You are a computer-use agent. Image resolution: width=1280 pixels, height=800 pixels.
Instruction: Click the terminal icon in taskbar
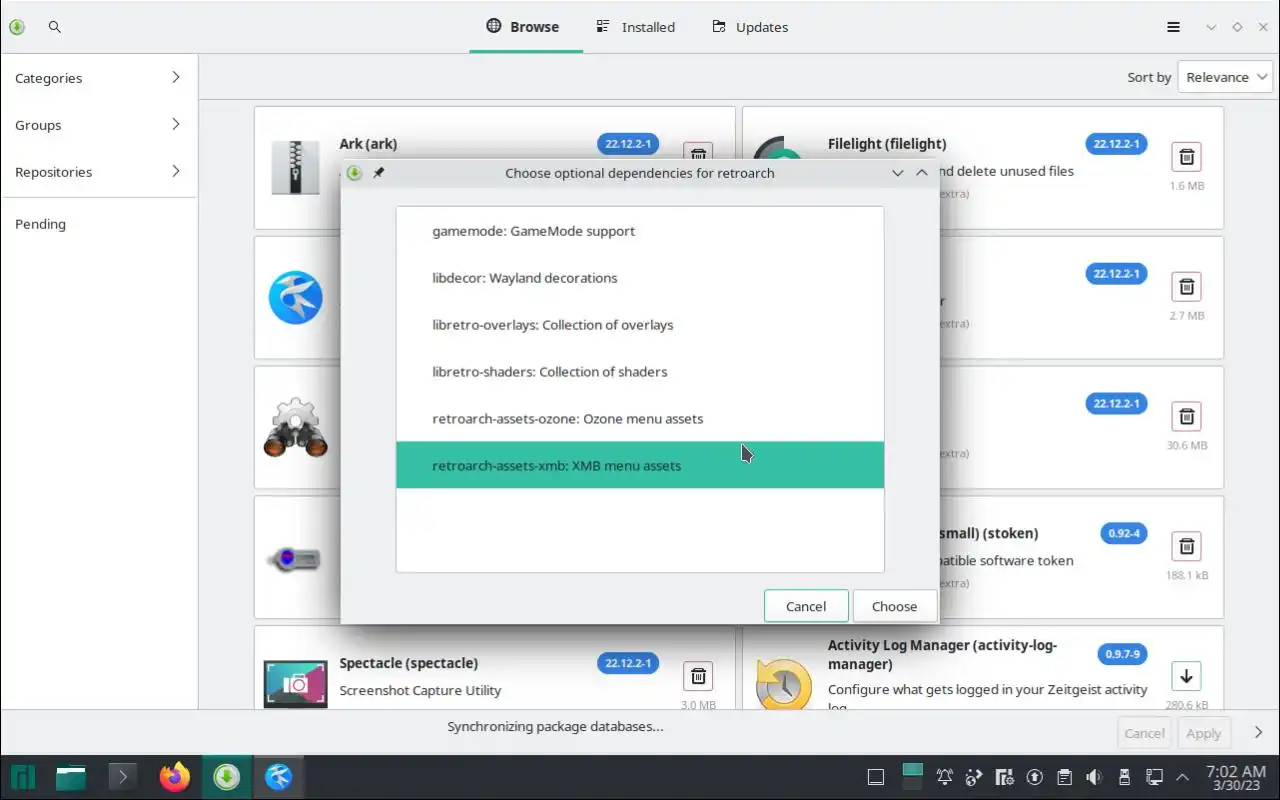[x=123, y=777]
